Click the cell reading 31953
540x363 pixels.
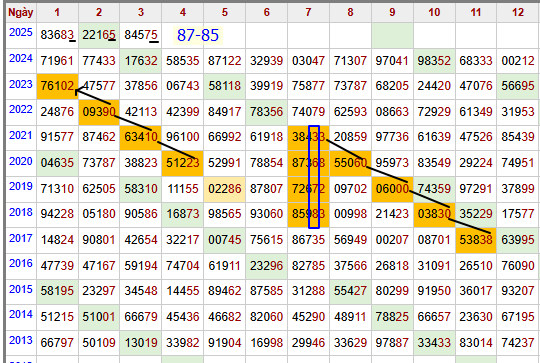[x=518, y=112]
